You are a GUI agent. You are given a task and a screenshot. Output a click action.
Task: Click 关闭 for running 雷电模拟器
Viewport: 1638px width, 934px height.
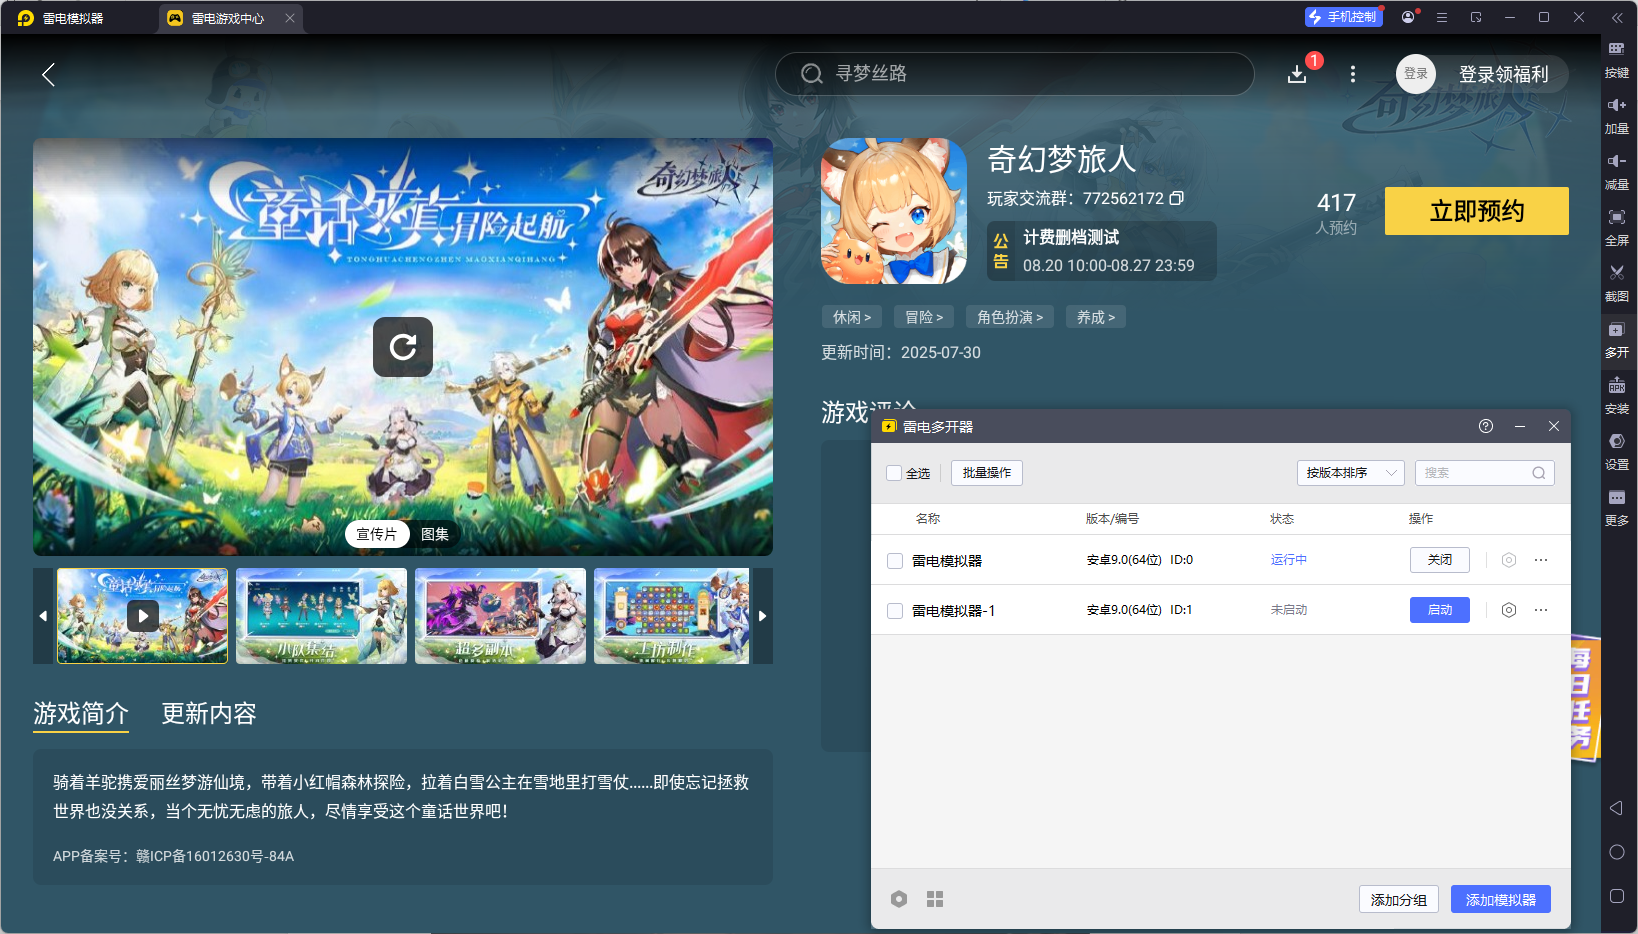pyautogui.click(x=1440, y=560)
